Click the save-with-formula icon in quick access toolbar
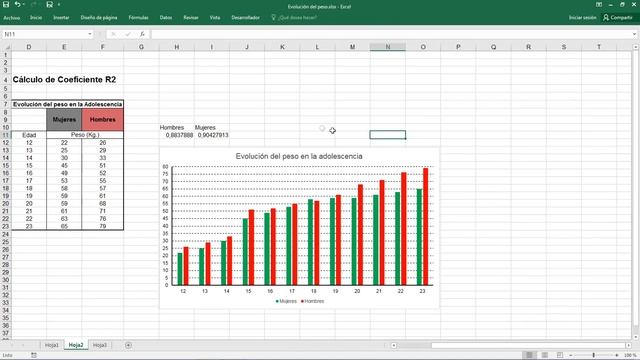 coord(49,4)
